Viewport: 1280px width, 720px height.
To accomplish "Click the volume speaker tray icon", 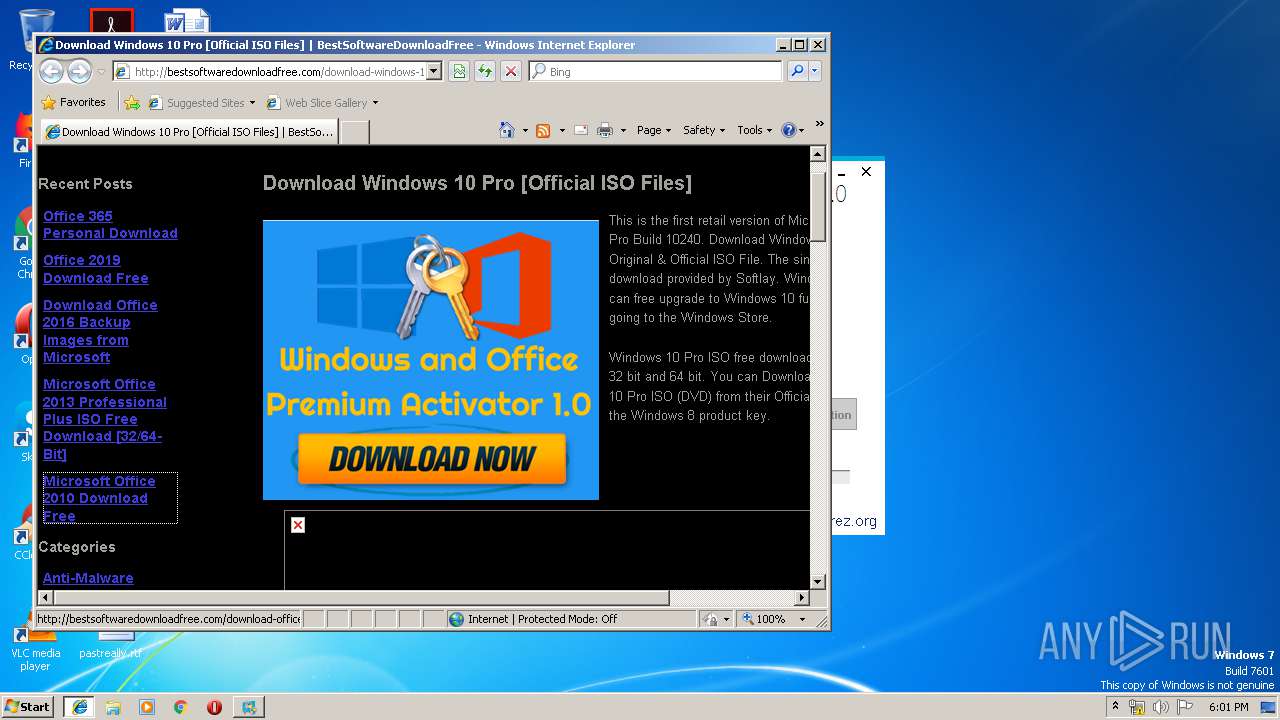I will (1161, 707).
